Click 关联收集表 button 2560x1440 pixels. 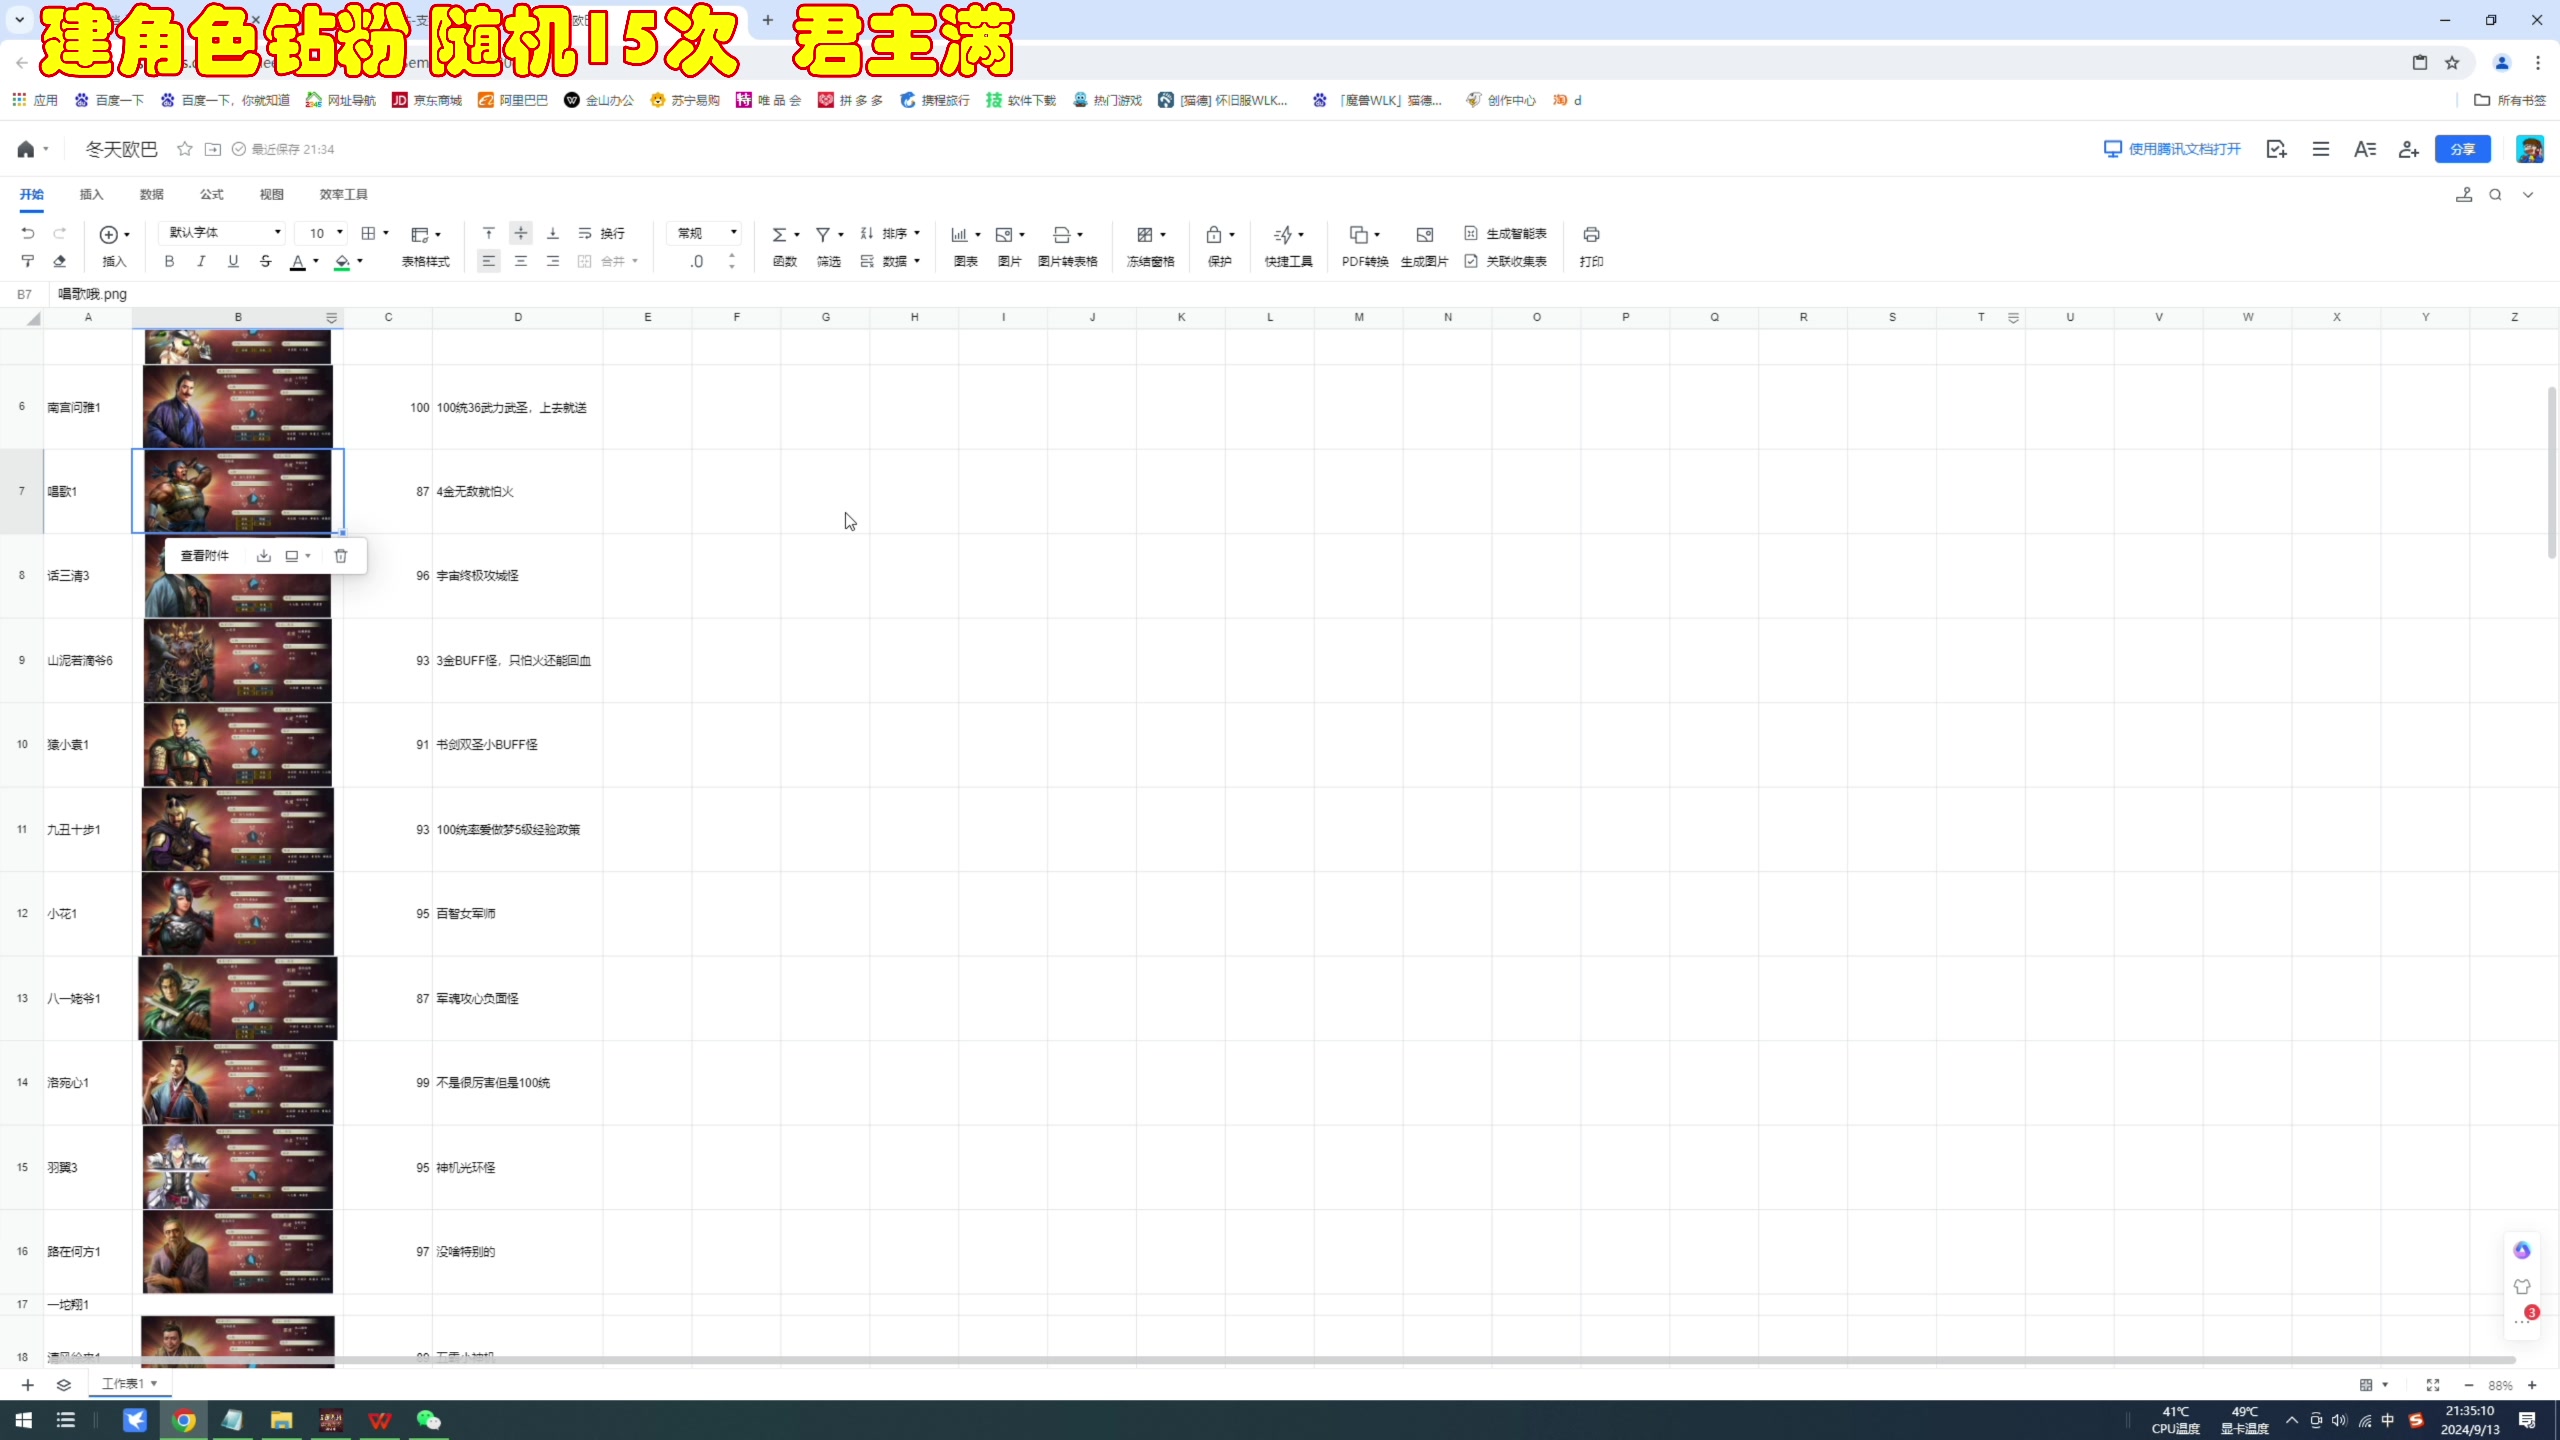1505,261
